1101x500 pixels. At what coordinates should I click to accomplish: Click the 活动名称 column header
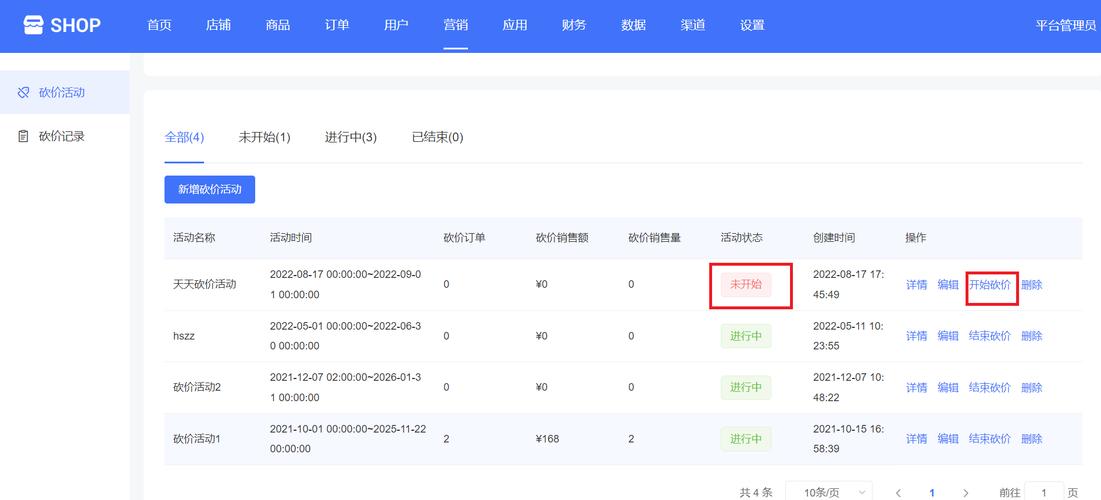click(x=194, y=238)
